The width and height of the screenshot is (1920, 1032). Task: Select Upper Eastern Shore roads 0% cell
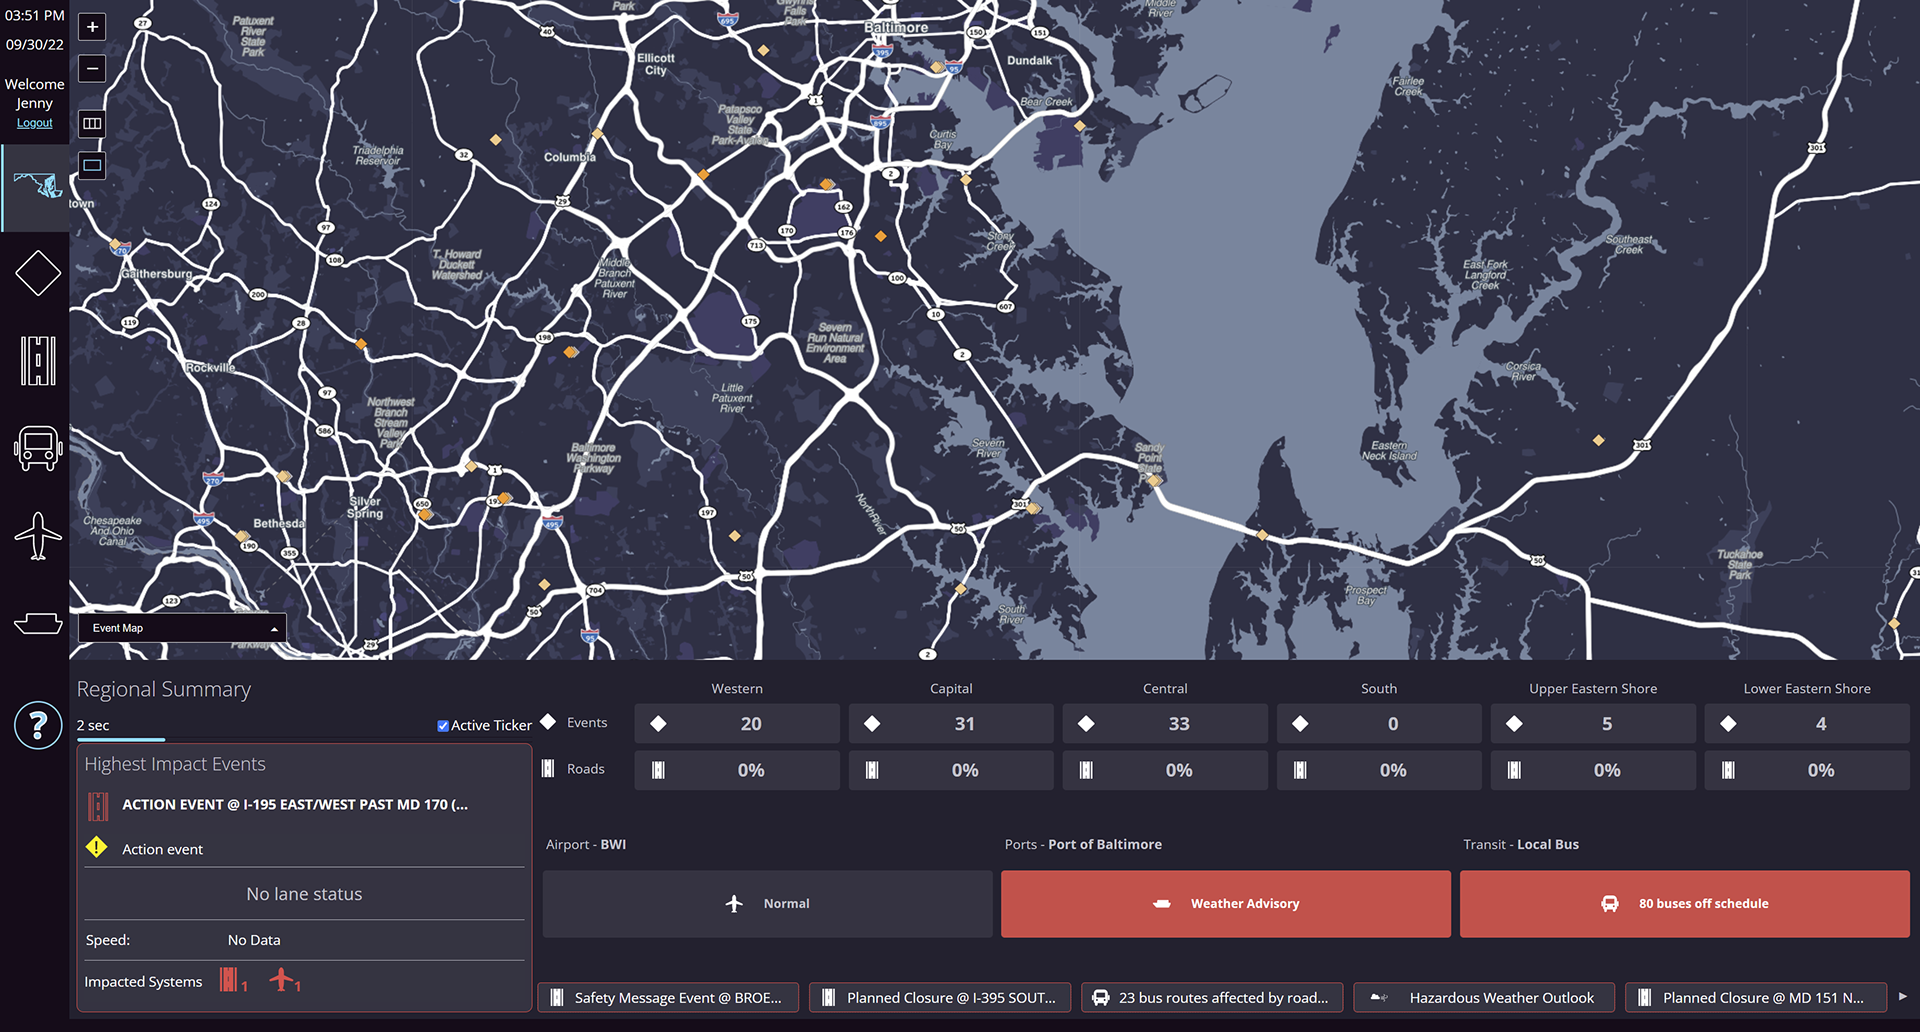point(1593,770)
